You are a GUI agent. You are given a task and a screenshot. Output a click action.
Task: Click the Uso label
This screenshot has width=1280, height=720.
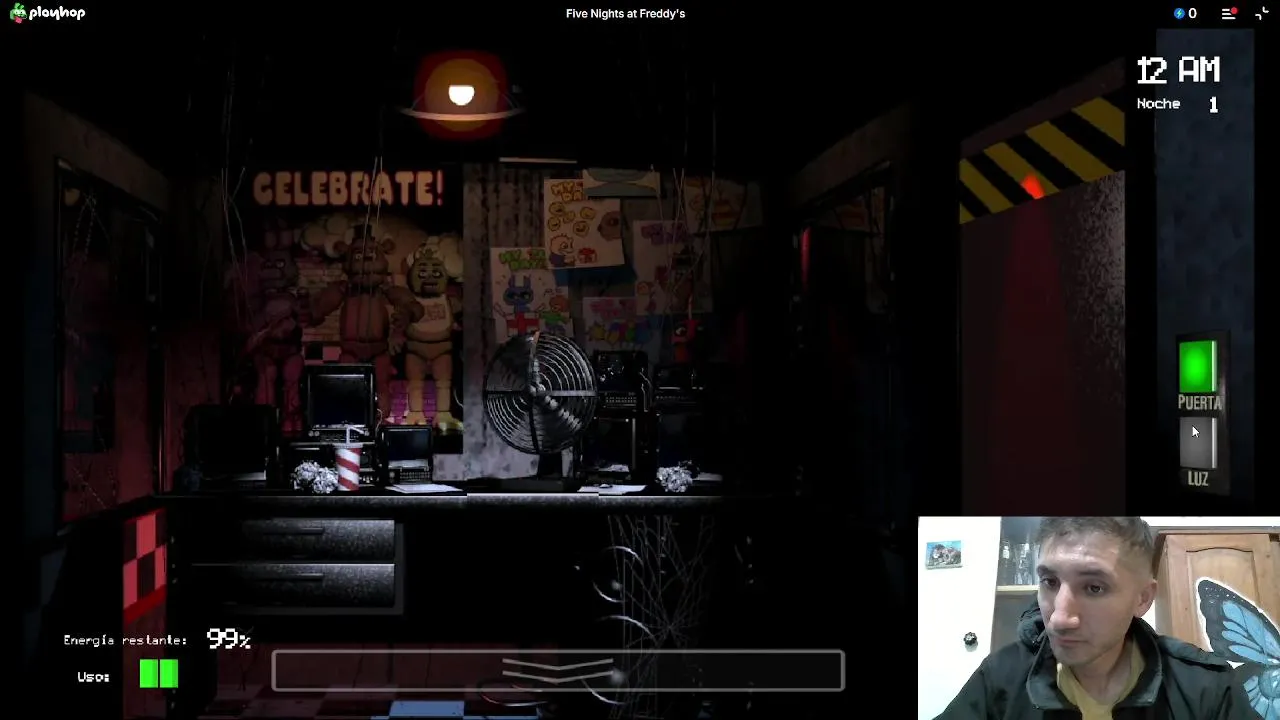93,677
